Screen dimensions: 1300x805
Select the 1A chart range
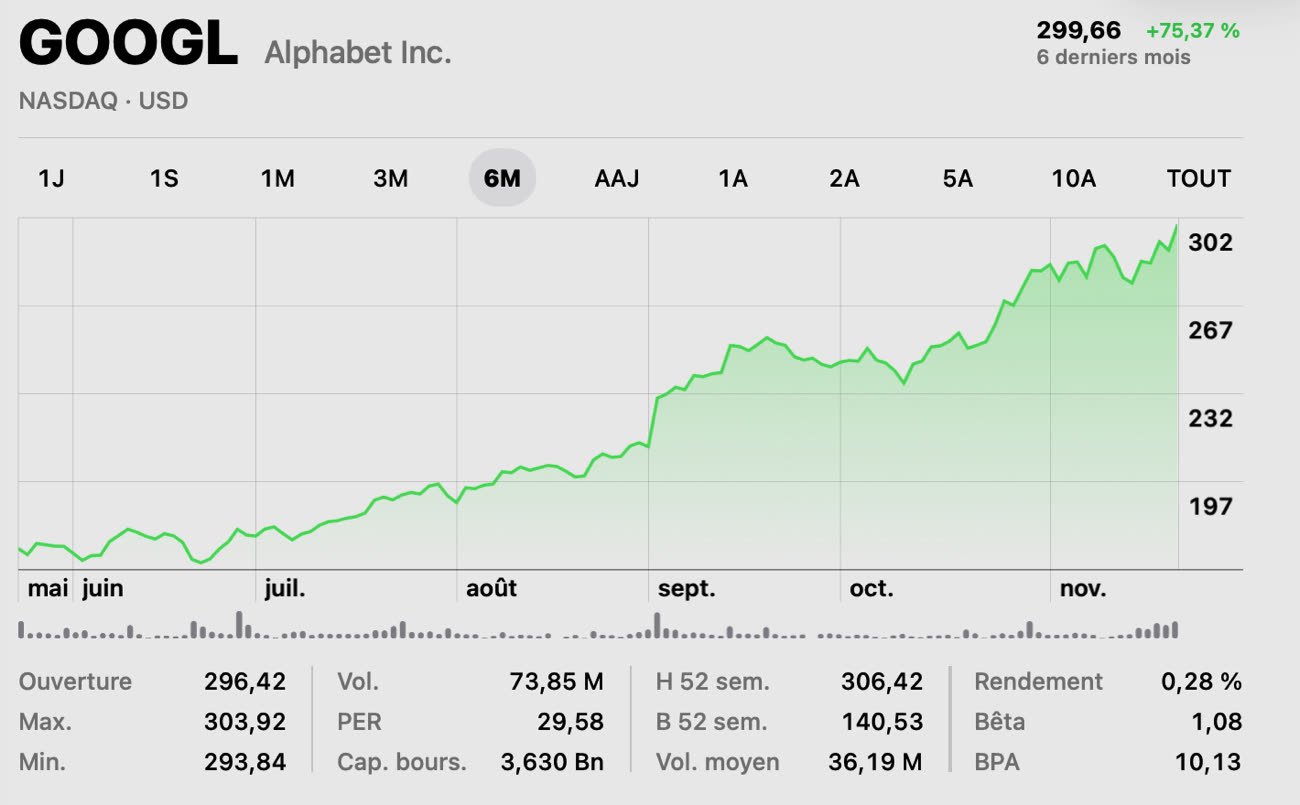point(733,179)
